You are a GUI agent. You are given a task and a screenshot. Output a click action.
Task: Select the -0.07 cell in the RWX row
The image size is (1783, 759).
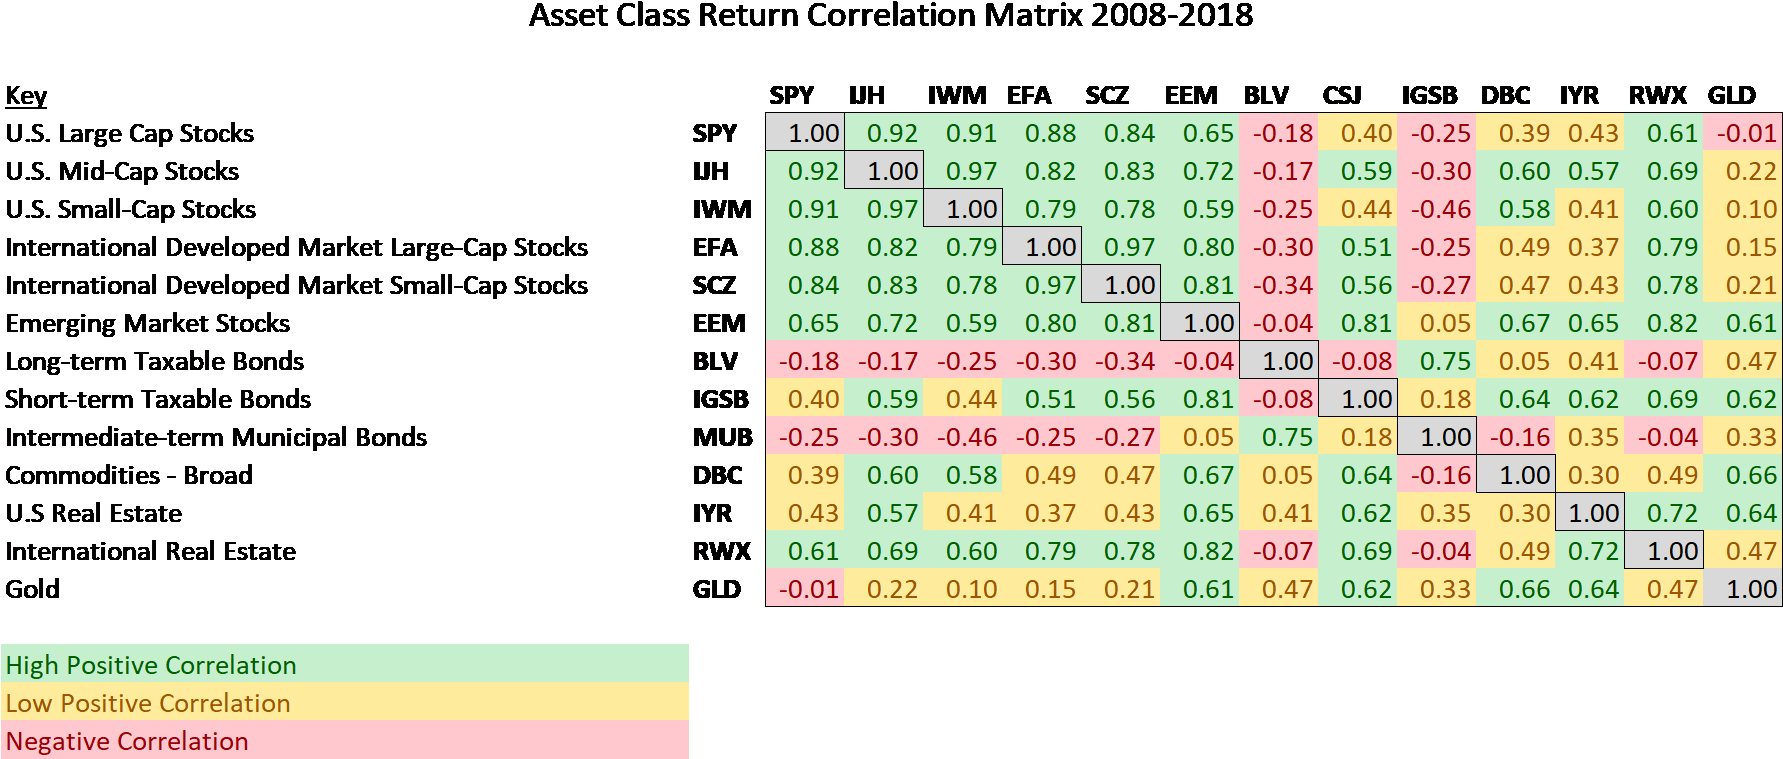(x=1279, y=551)
